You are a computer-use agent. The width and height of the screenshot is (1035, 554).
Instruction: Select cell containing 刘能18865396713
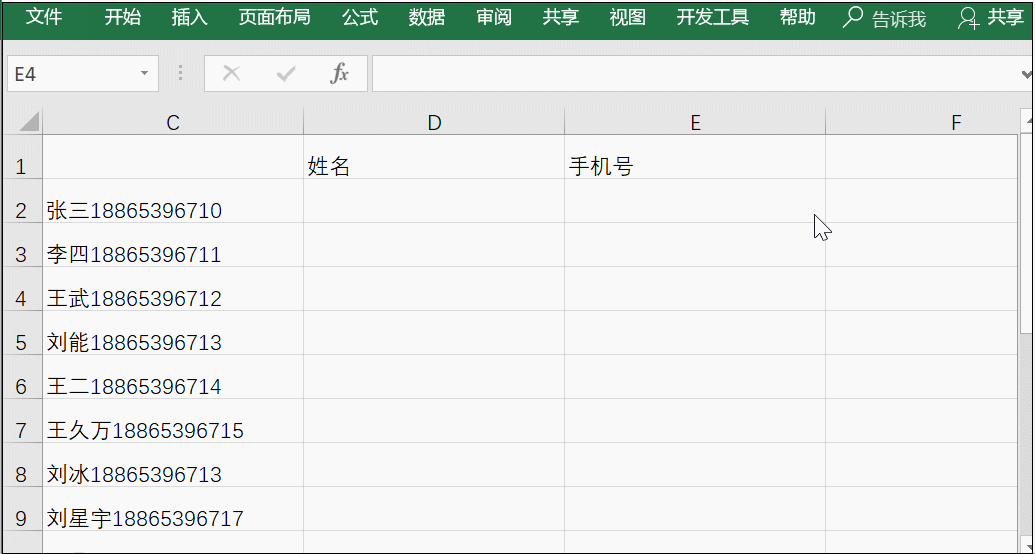tap(173, 333)
